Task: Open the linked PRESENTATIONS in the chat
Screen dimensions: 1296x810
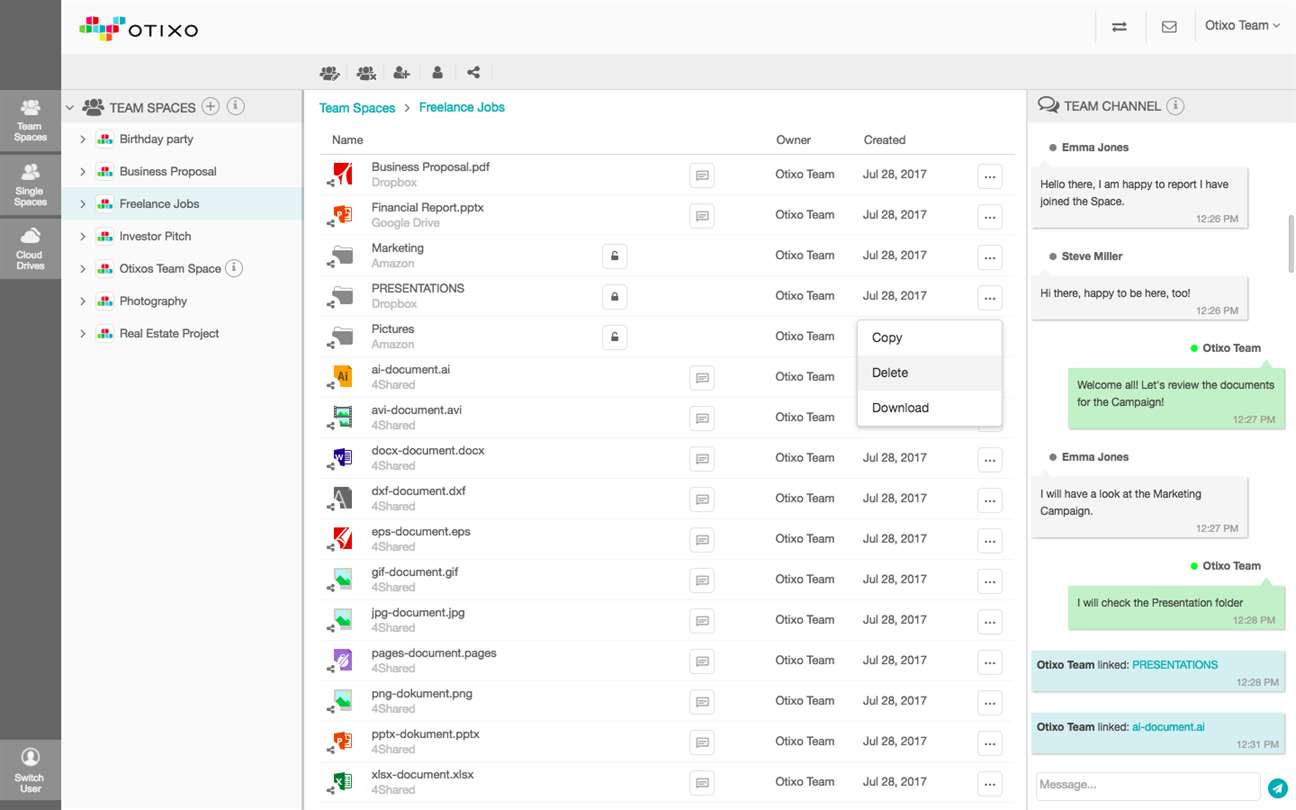Action: coord(1175,665)
